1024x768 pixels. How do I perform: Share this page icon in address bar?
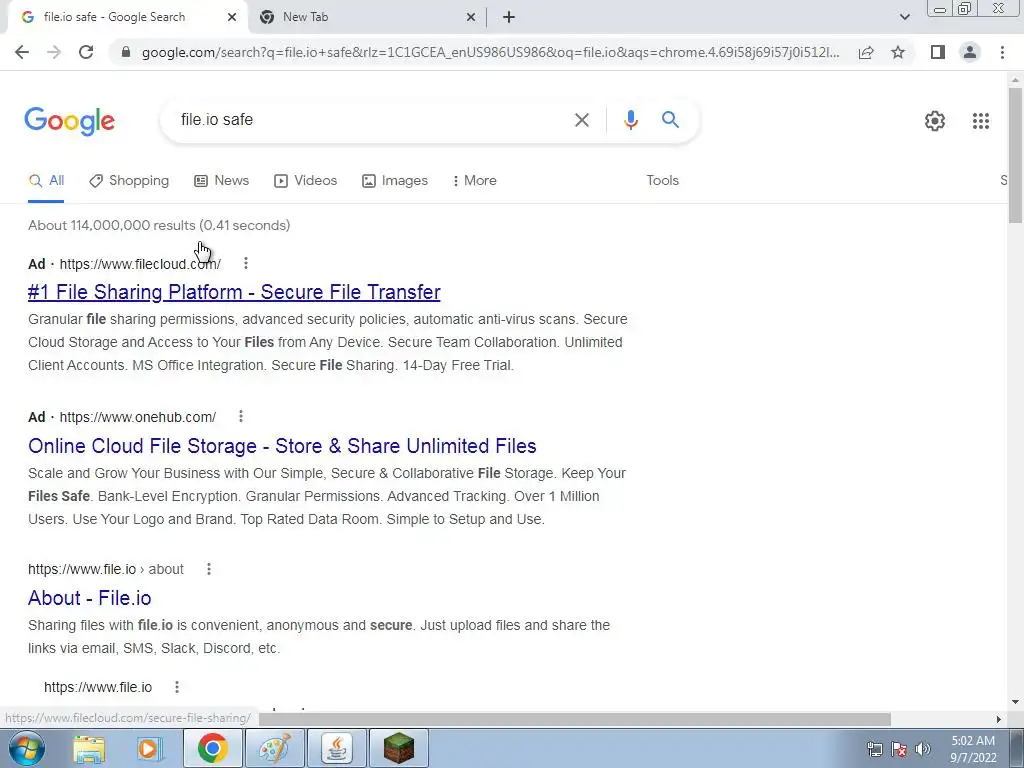pyautogui.click(x=866, y=52)
